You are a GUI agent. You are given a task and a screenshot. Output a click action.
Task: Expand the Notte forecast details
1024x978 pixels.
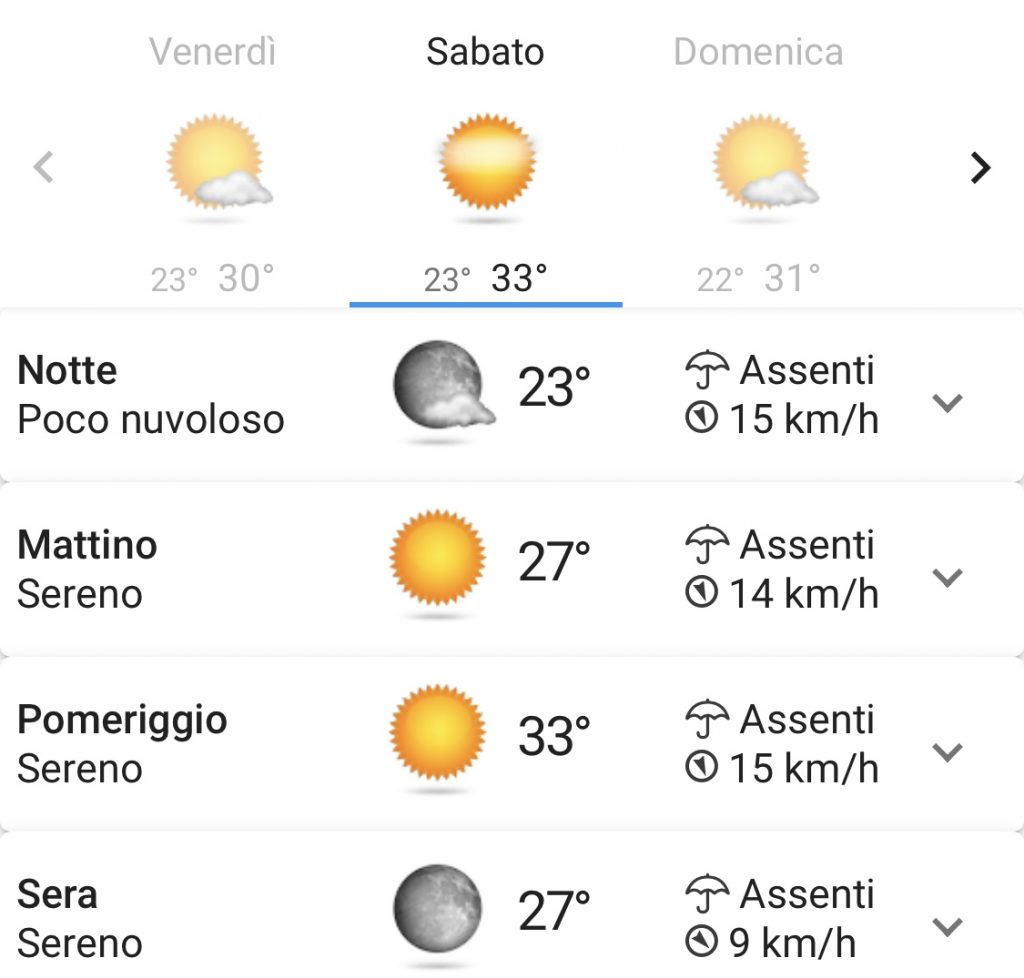coord(947,403)
